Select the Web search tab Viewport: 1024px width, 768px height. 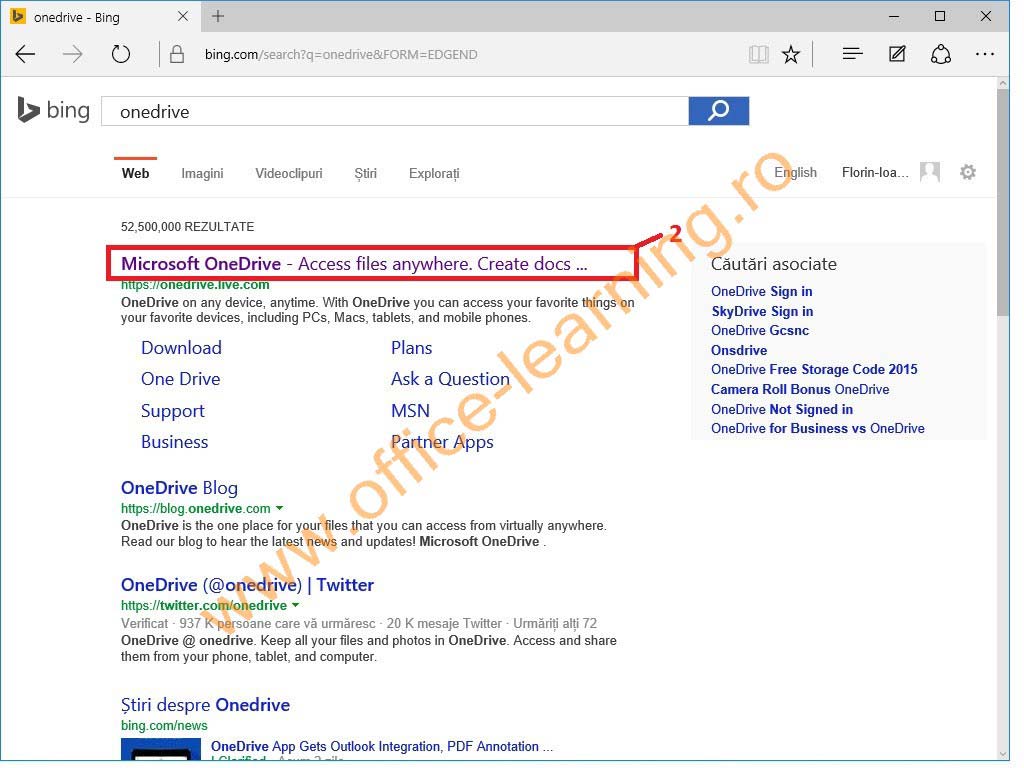pos(135,174)
